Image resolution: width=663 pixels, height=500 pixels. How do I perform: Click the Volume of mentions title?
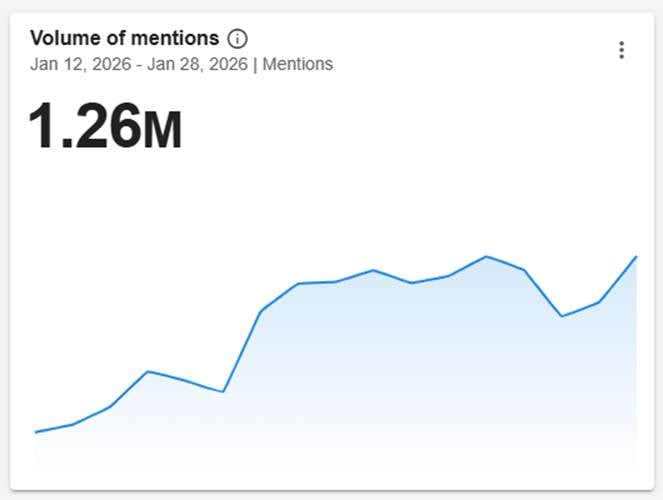[x=124, y=39]
